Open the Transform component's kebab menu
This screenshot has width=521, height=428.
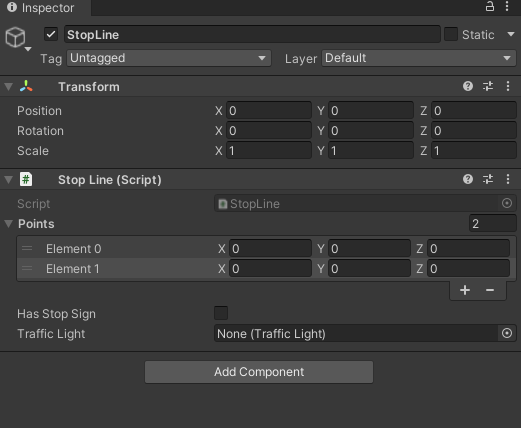[508, 86]
